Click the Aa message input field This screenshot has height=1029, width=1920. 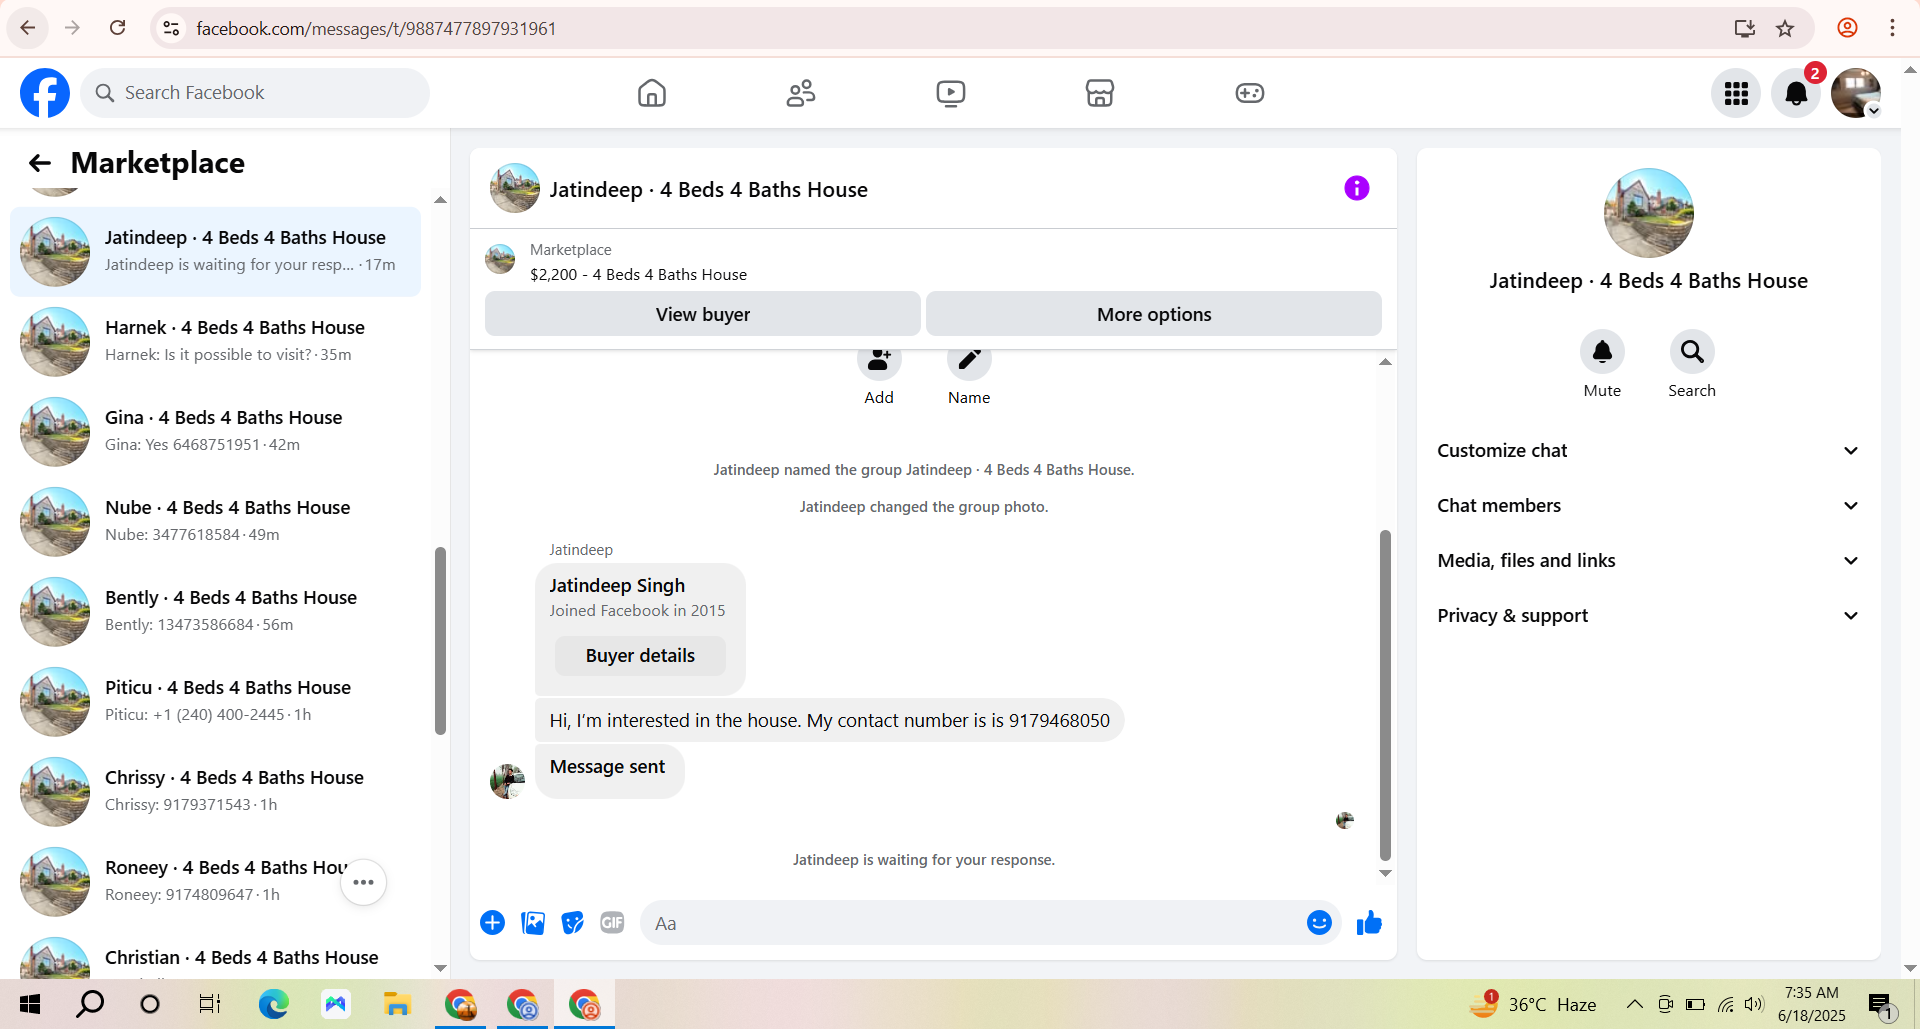pyautogui.click(x=975, y=923)
